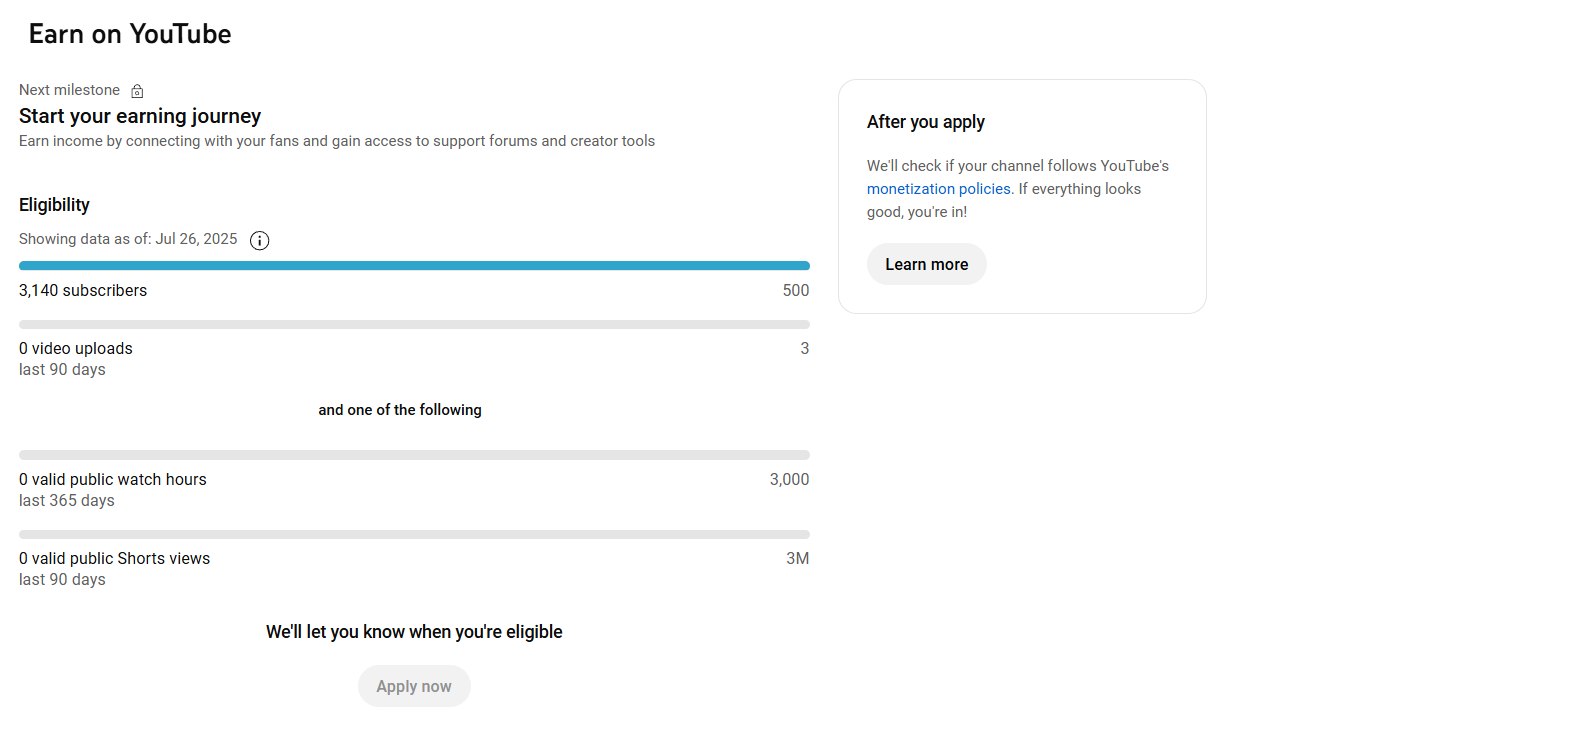Select the Earn on YouTube heading
Image resolution: width=1593 pixels, height=733 pixels.
(130, 34)
